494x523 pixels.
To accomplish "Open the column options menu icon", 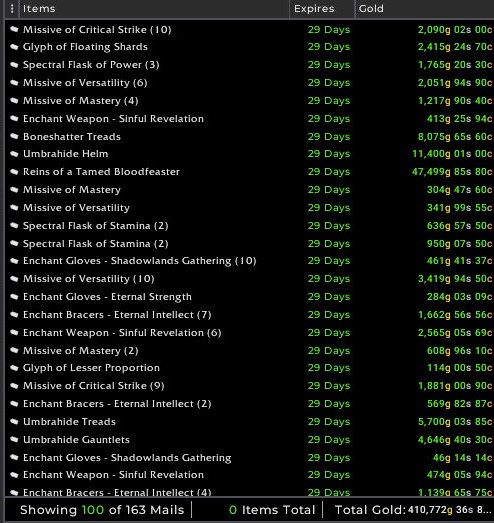I will 12,9.
